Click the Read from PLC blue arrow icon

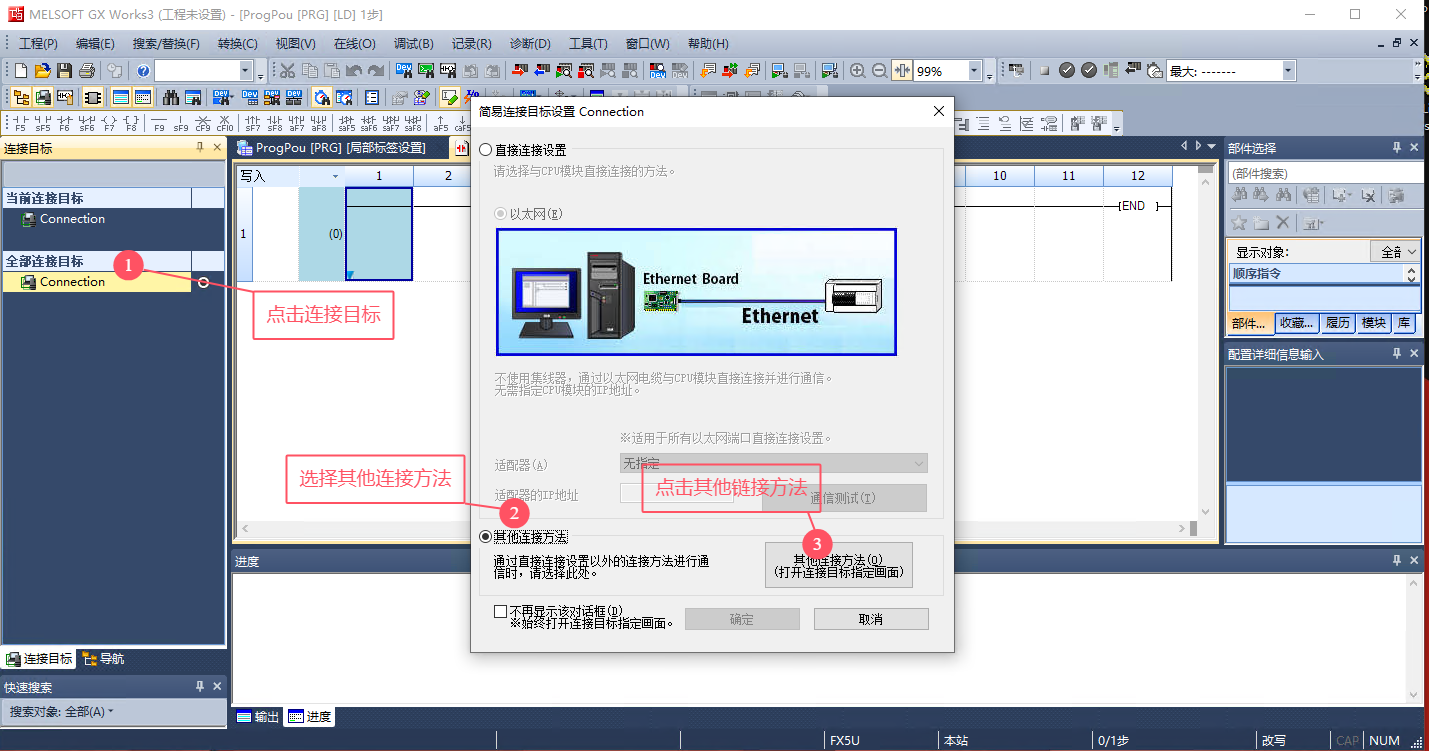[541, 71]
